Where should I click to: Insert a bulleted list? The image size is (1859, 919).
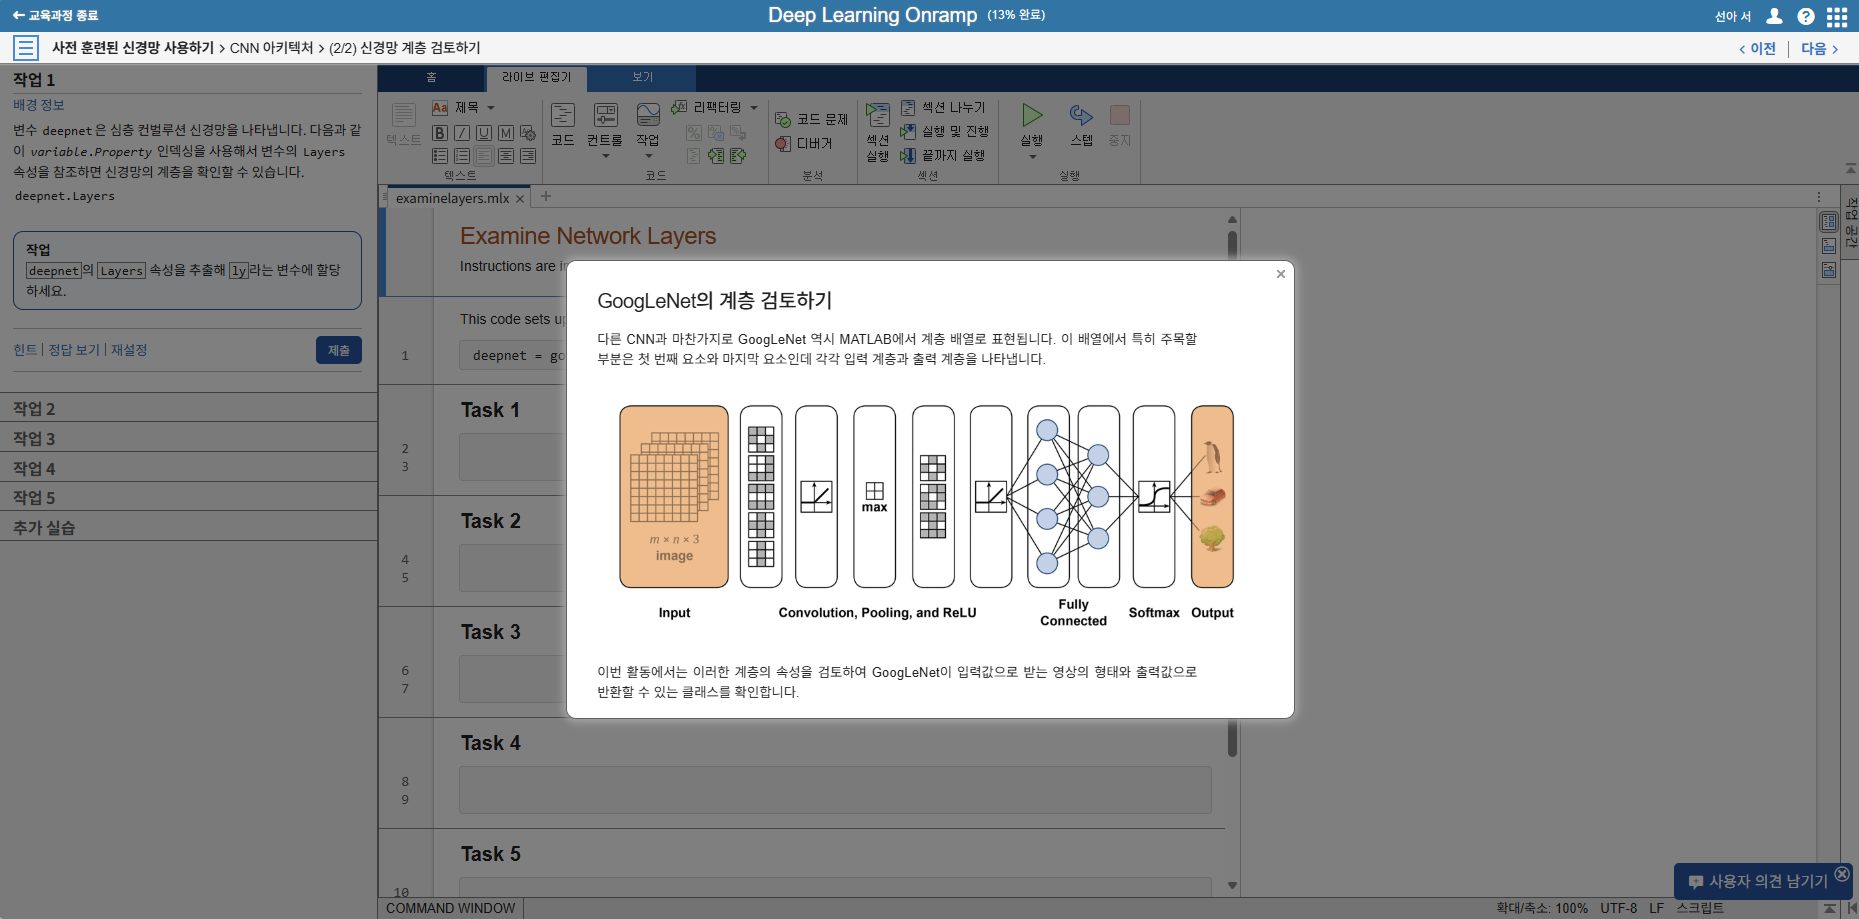pos(440,156)
